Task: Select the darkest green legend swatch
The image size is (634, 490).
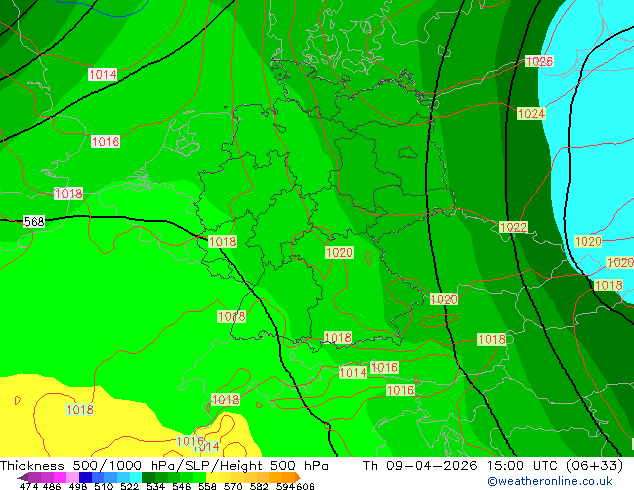Action: coord(148,477)
